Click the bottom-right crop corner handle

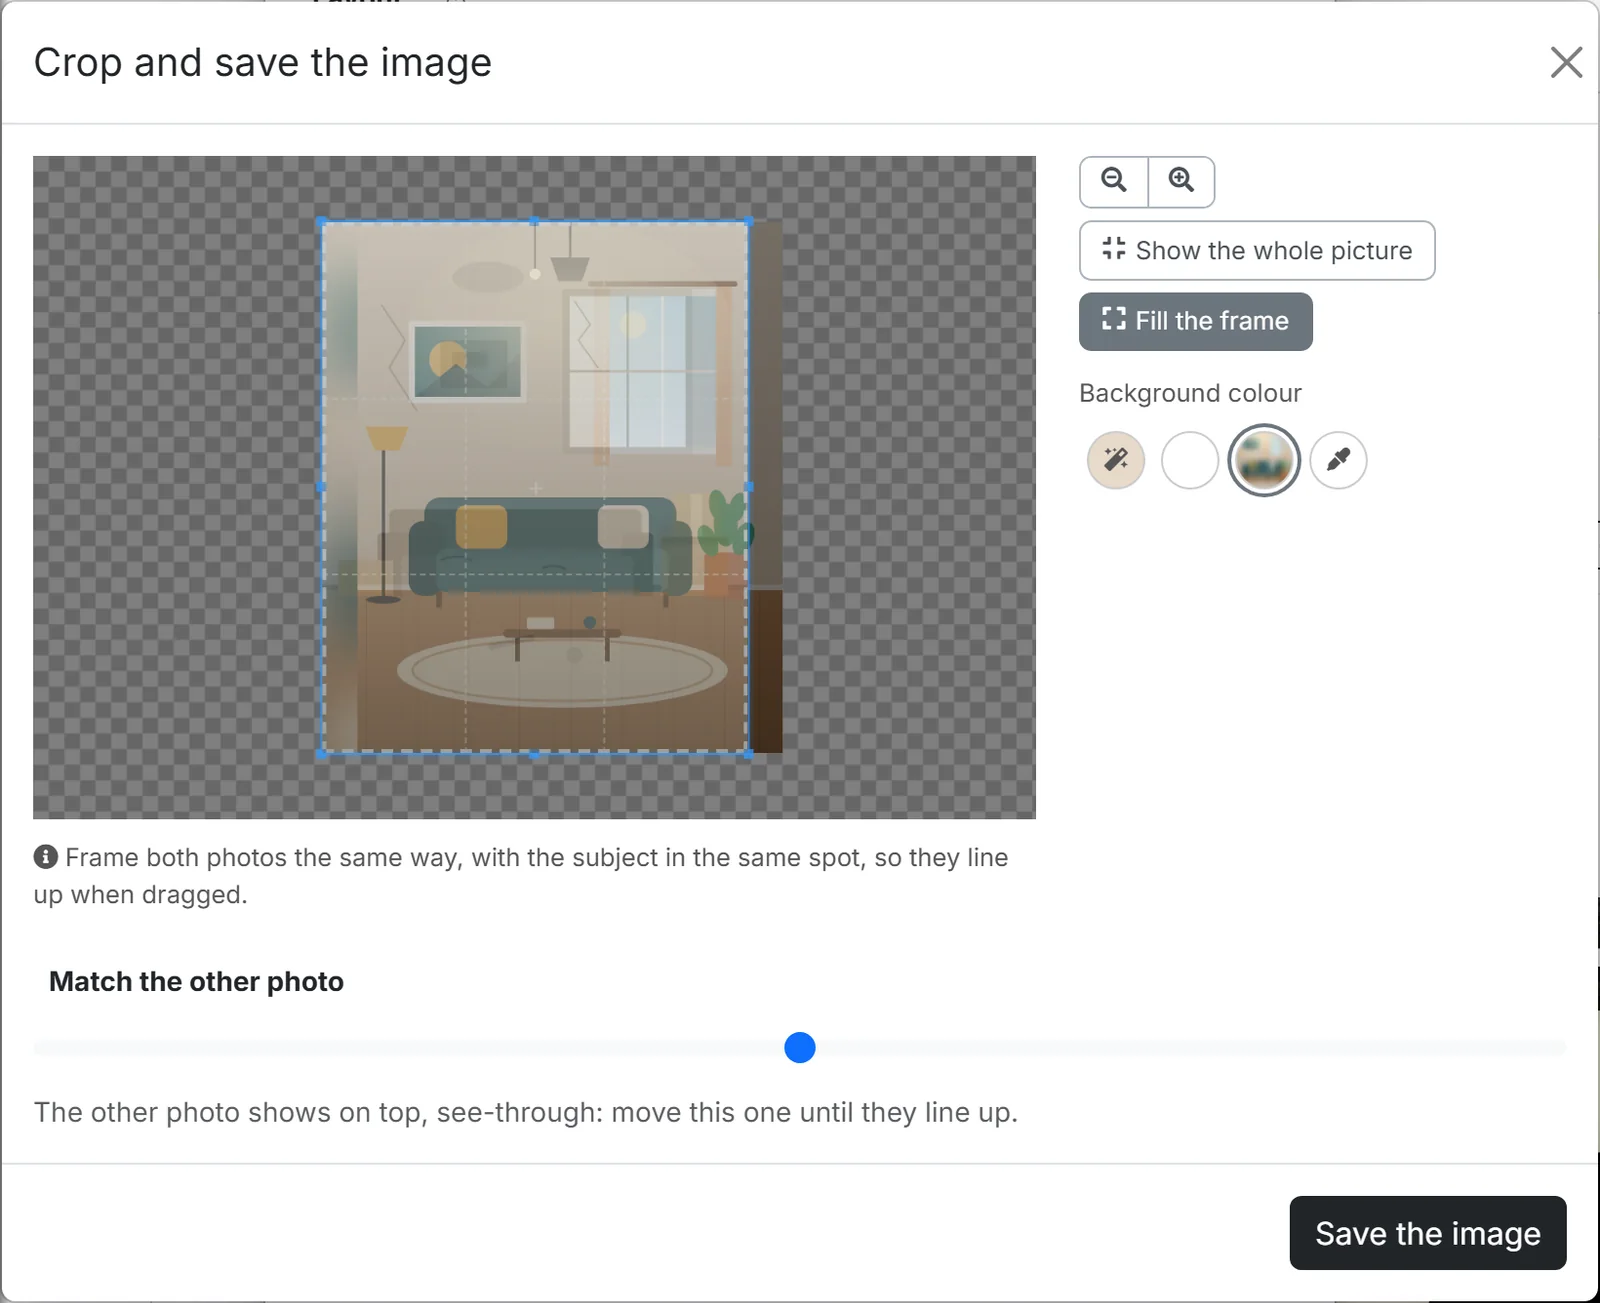tap(749, 754)
